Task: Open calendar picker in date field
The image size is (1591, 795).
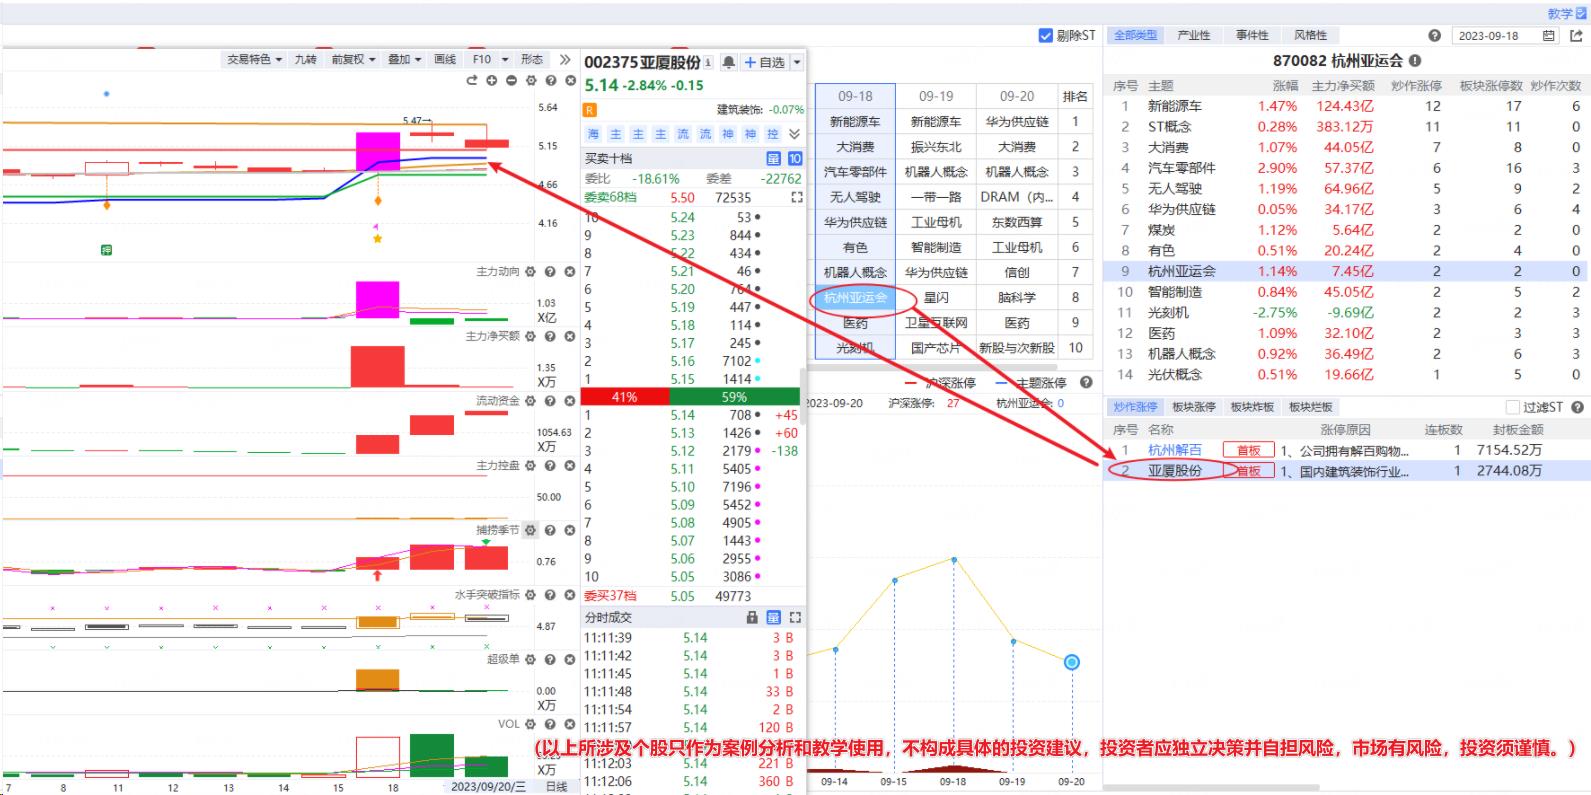Action: point(1549,36)
